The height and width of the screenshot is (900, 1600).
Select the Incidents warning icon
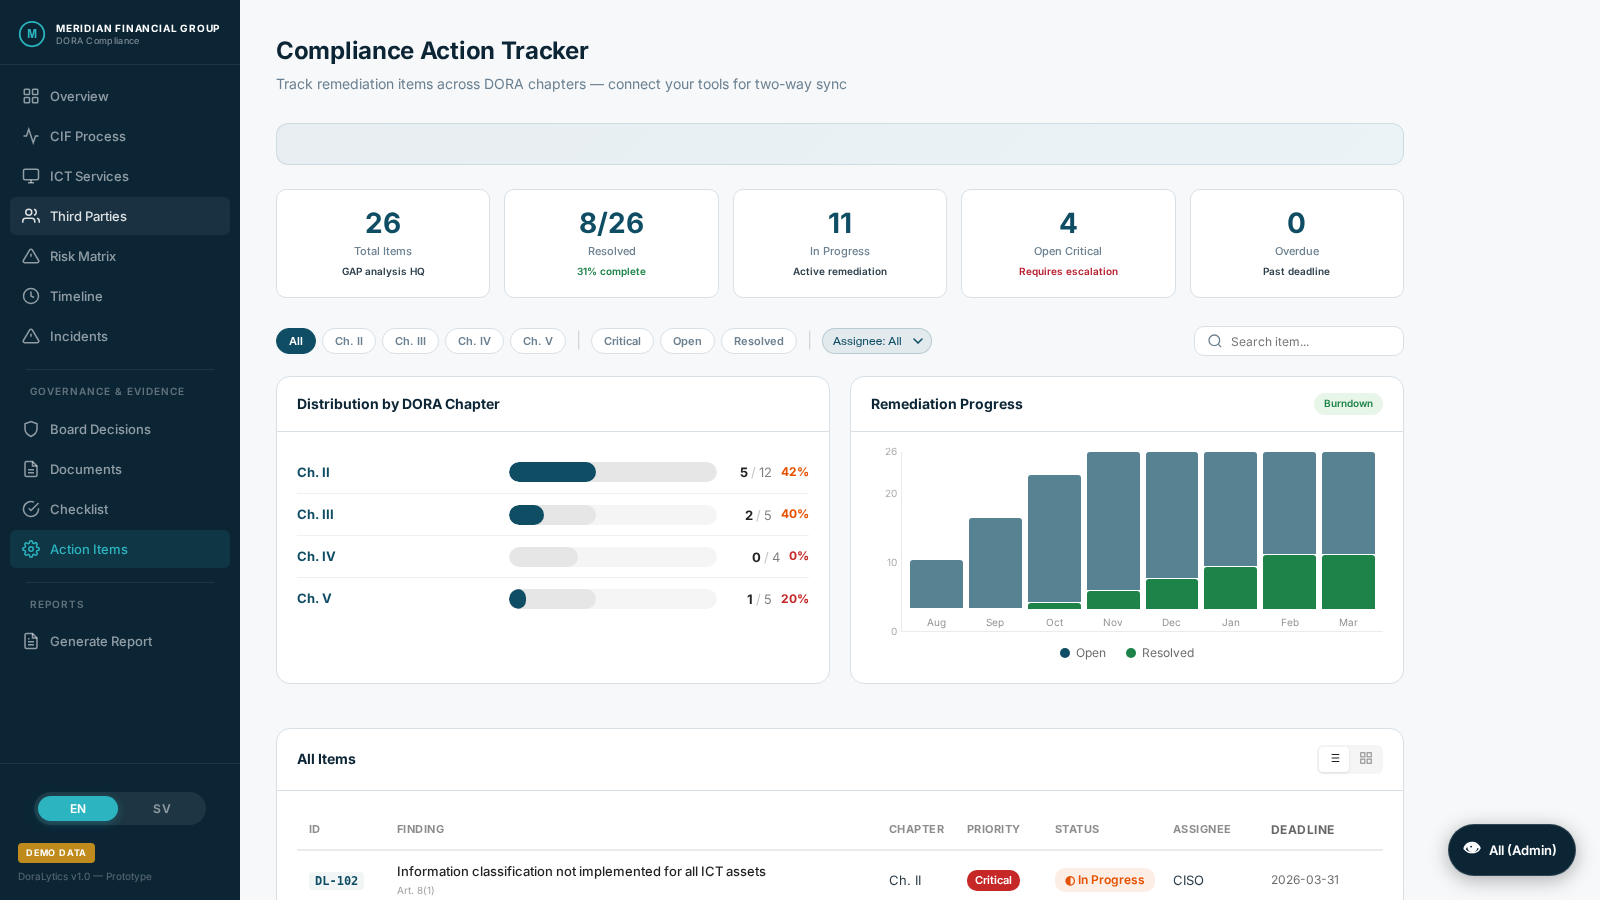click(31, 336)
